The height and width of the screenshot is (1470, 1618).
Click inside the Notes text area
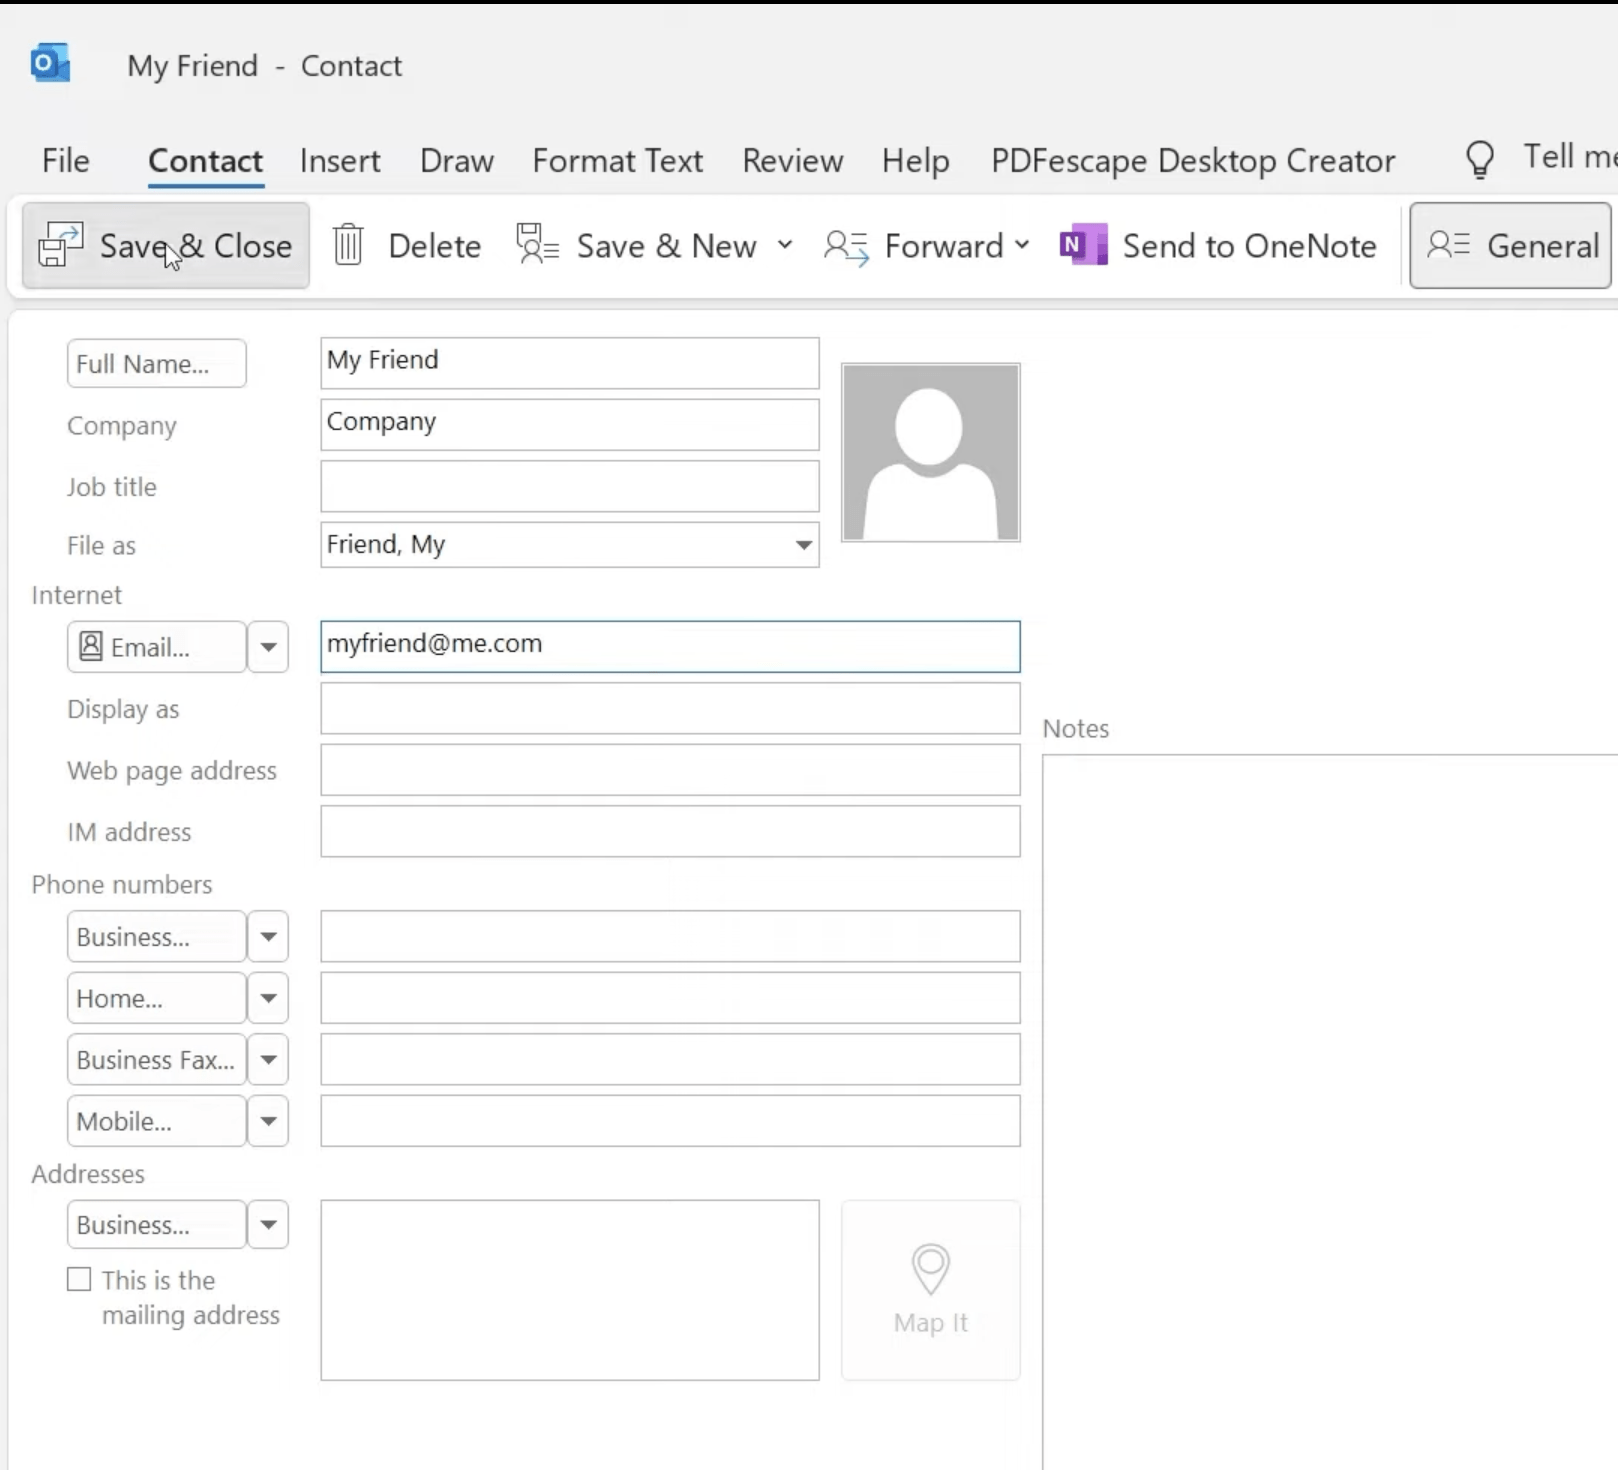point(1330,1110)
